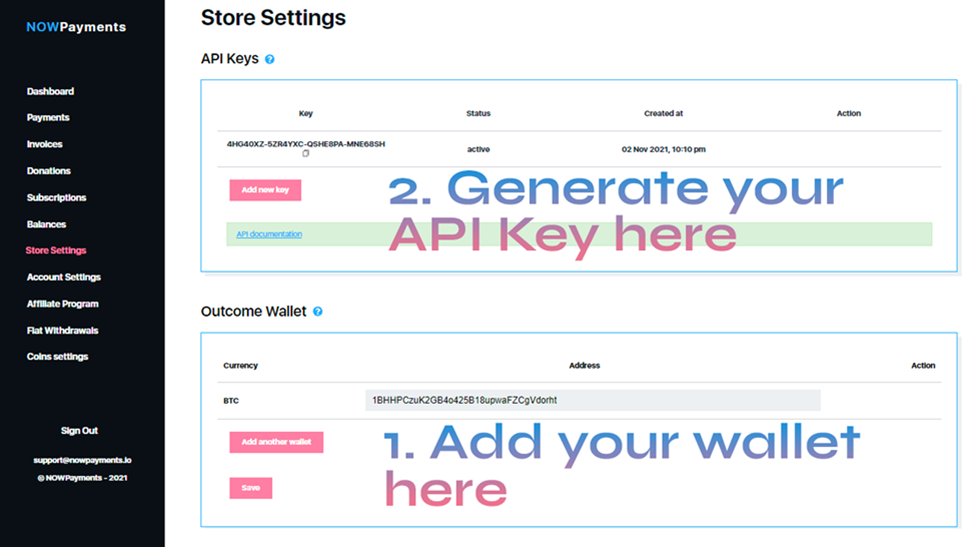Image resolution: width=975 pixels, height=547 pixels.
Task: Open the API documentation link
Action: pos(269,234)
